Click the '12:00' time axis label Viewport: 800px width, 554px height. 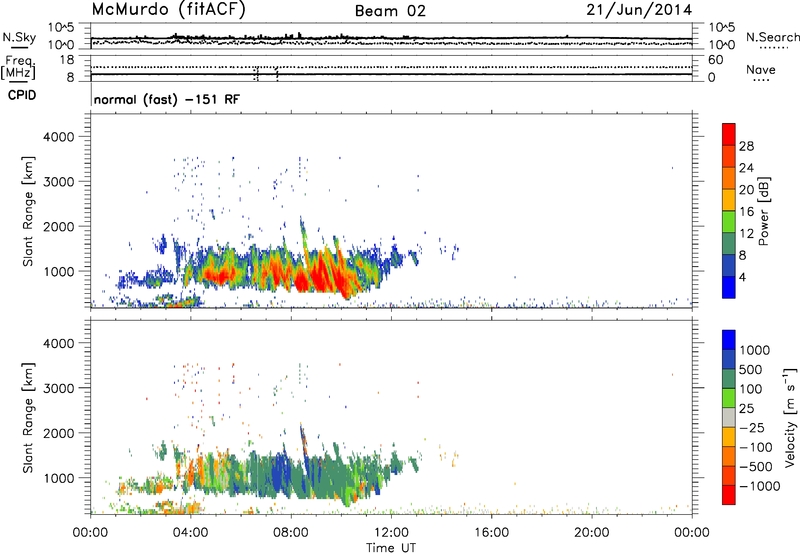pos(391,533)
